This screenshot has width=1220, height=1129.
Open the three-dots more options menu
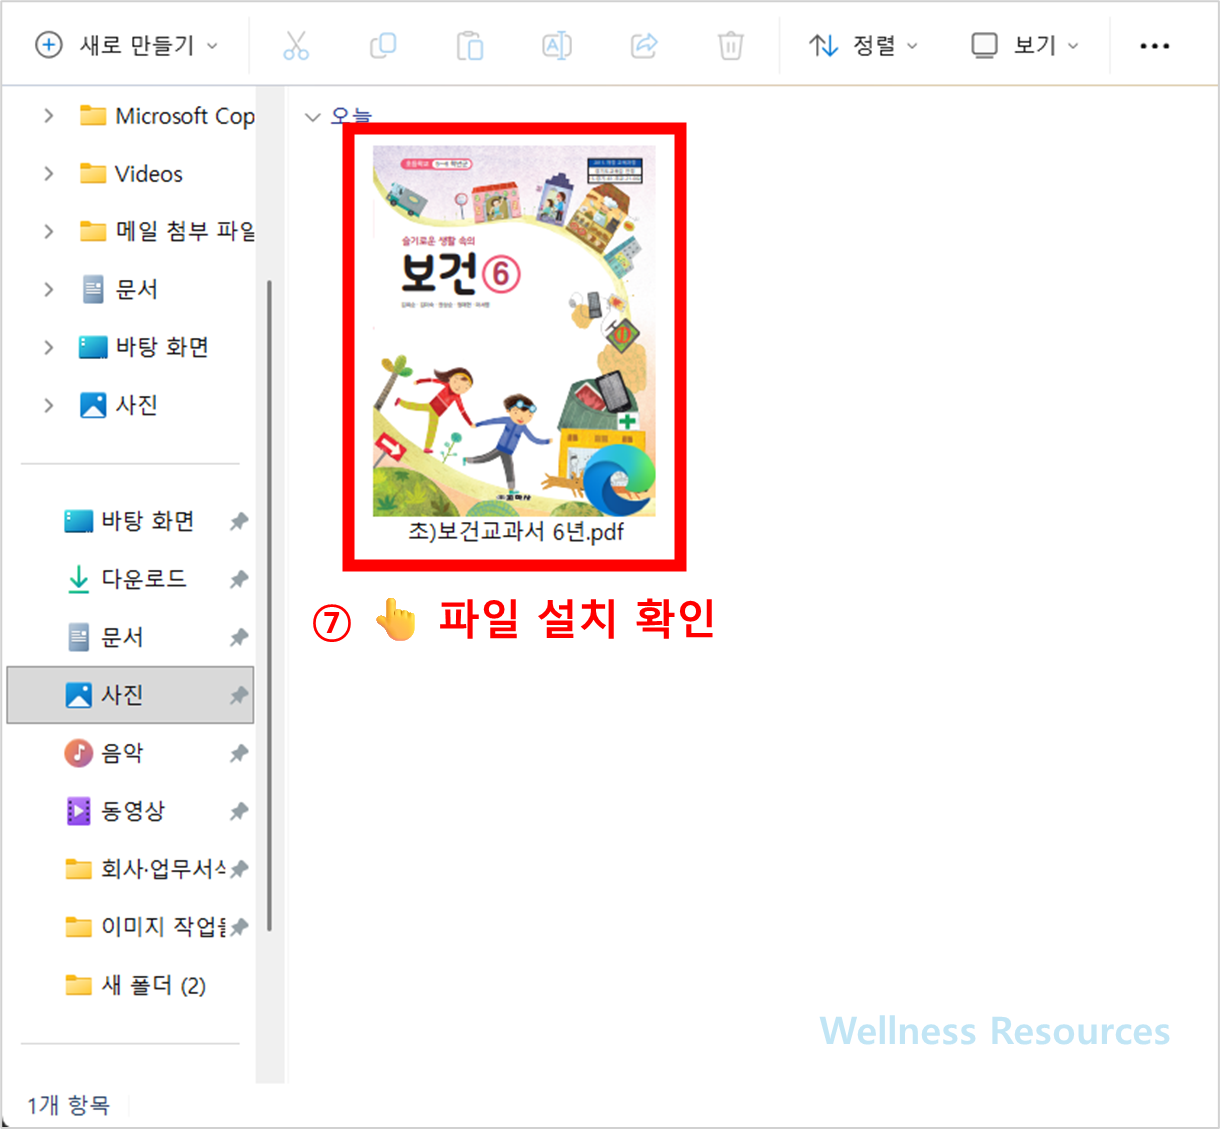tap(1155, 46)
